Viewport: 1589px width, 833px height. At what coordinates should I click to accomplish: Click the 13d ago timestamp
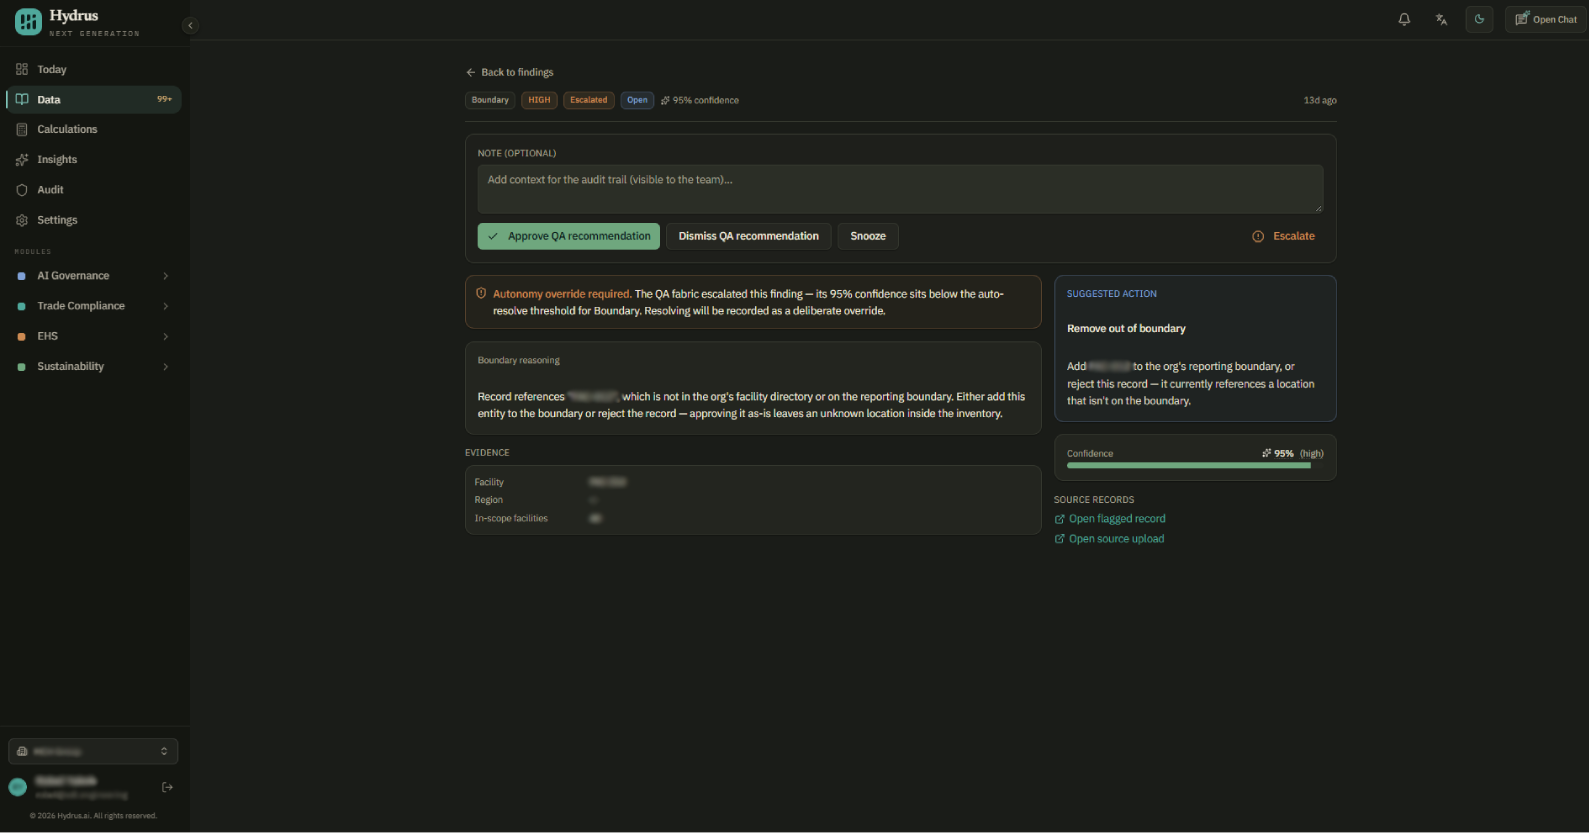[x=1320, y=100]
